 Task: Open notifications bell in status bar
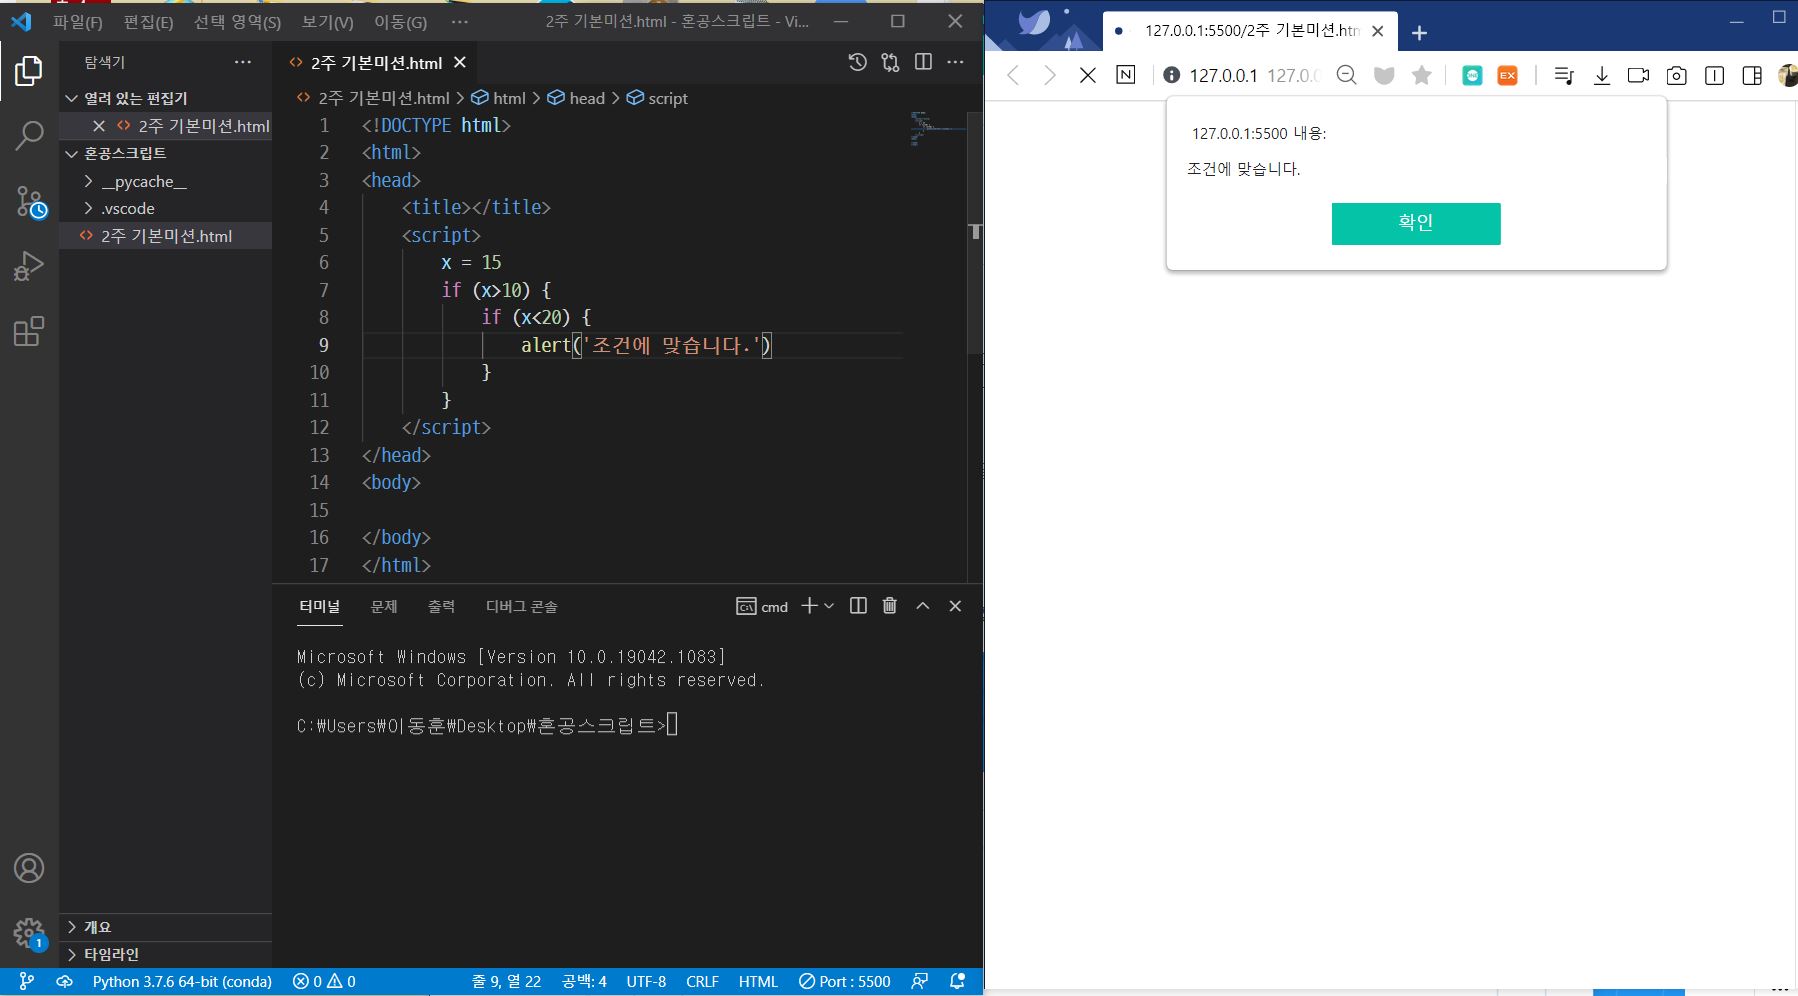[957, 982]
